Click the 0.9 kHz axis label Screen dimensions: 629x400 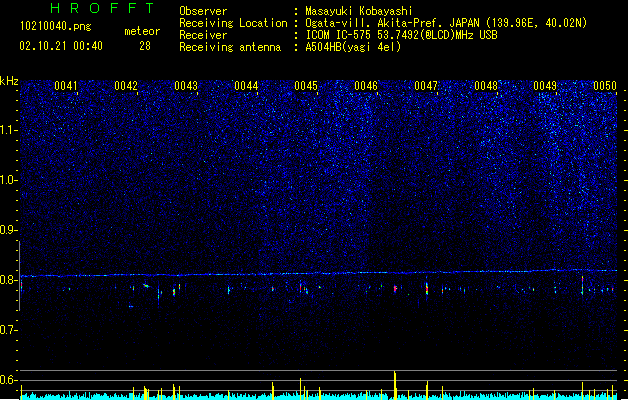[x=8, y=230]
